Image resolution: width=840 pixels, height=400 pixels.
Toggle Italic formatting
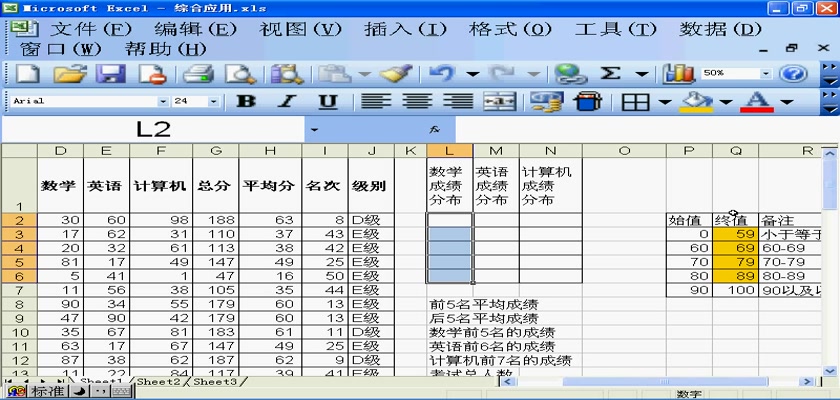coord(286,101)
